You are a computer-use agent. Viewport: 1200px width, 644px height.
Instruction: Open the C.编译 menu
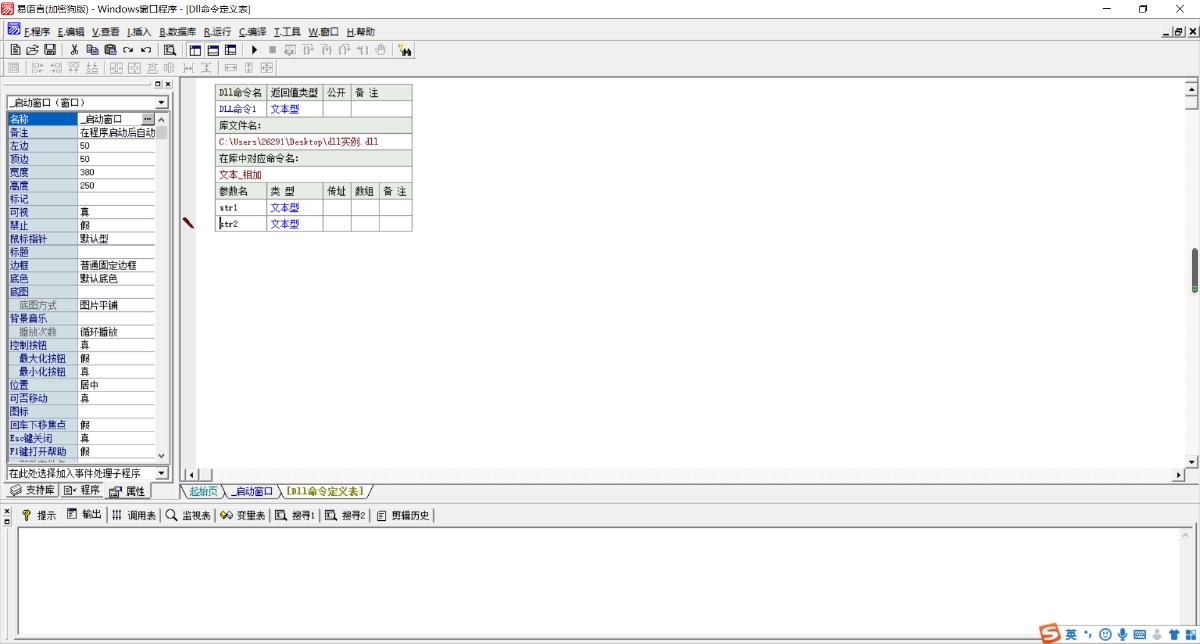(x=252, y=32)
